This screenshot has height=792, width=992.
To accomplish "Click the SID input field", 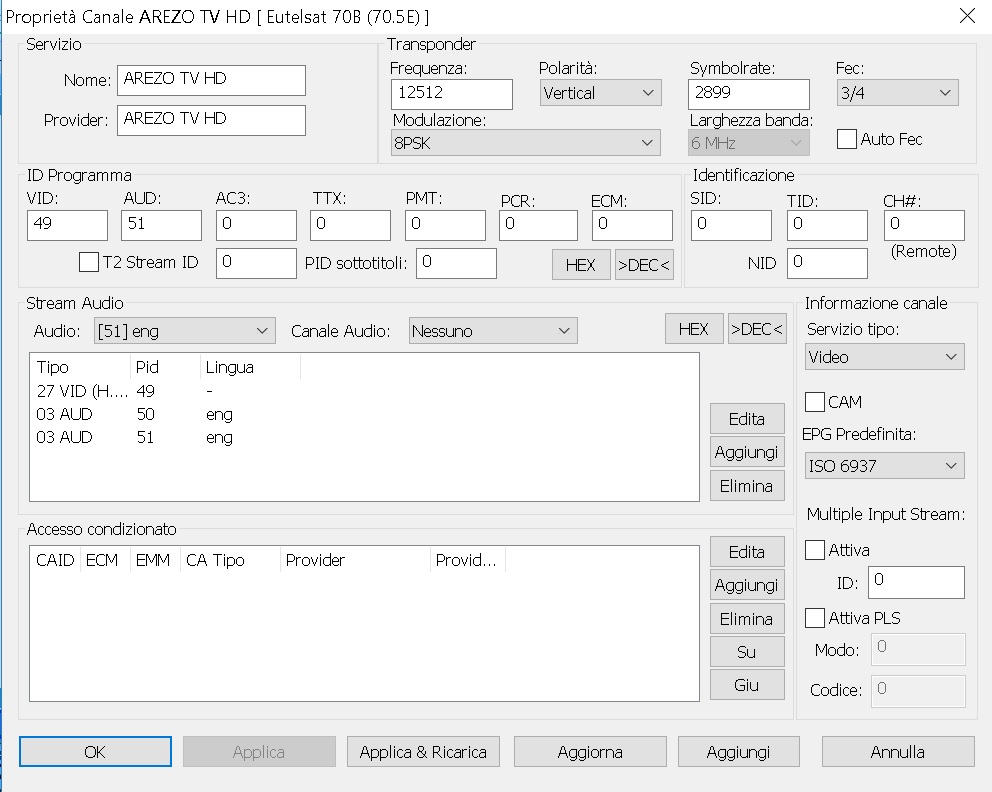I will coord(731,225).
